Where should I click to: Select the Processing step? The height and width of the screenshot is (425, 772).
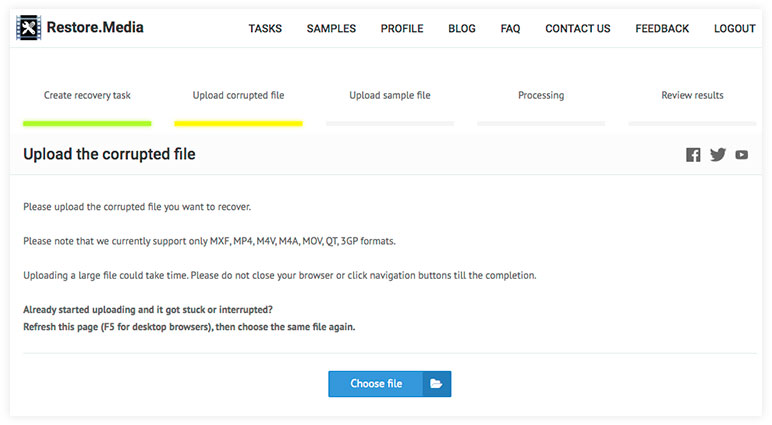541,95
